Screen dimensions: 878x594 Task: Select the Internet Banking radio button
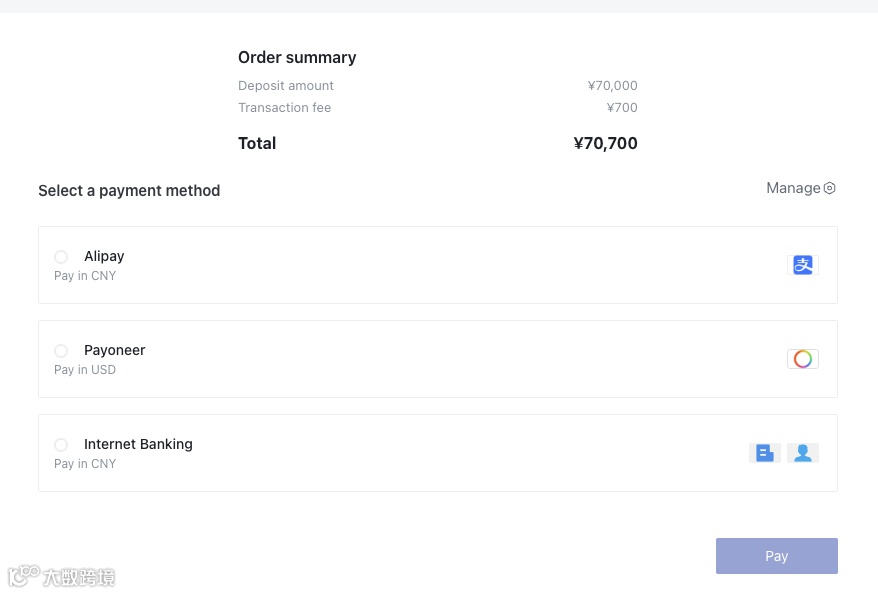point(61,445)
